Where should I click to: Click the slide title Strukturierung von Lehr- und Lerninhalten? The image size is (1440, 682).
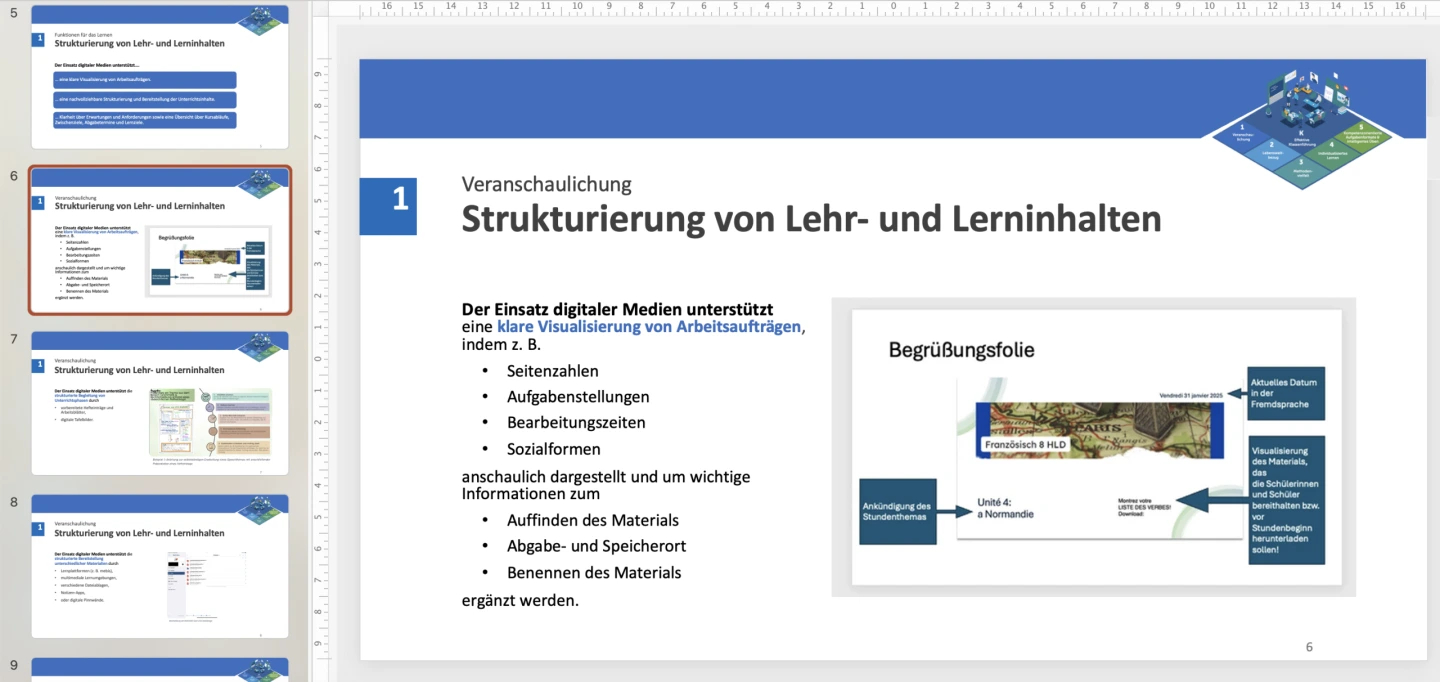(811, 219)
